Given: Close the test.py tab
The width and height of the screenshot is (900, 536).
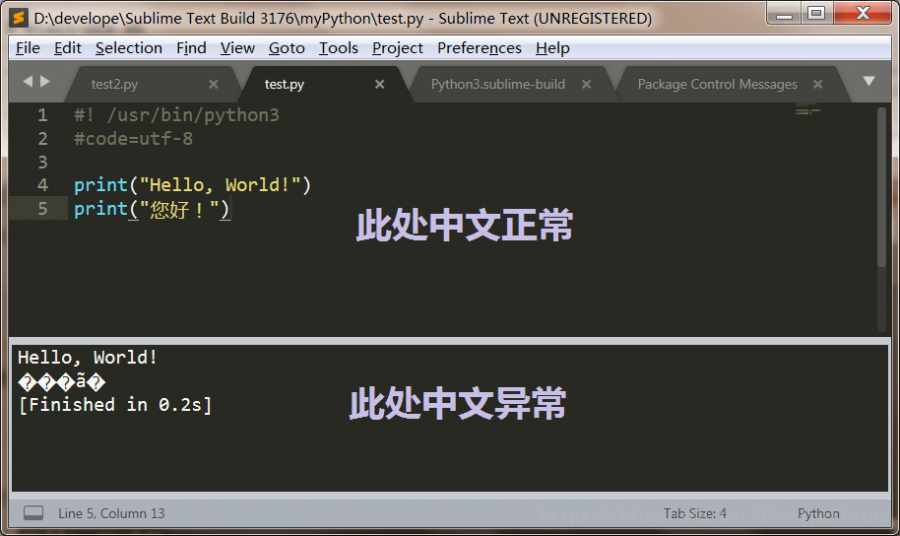Looking at the screenshot, I should pyautogui.click(x=379, y=84).
